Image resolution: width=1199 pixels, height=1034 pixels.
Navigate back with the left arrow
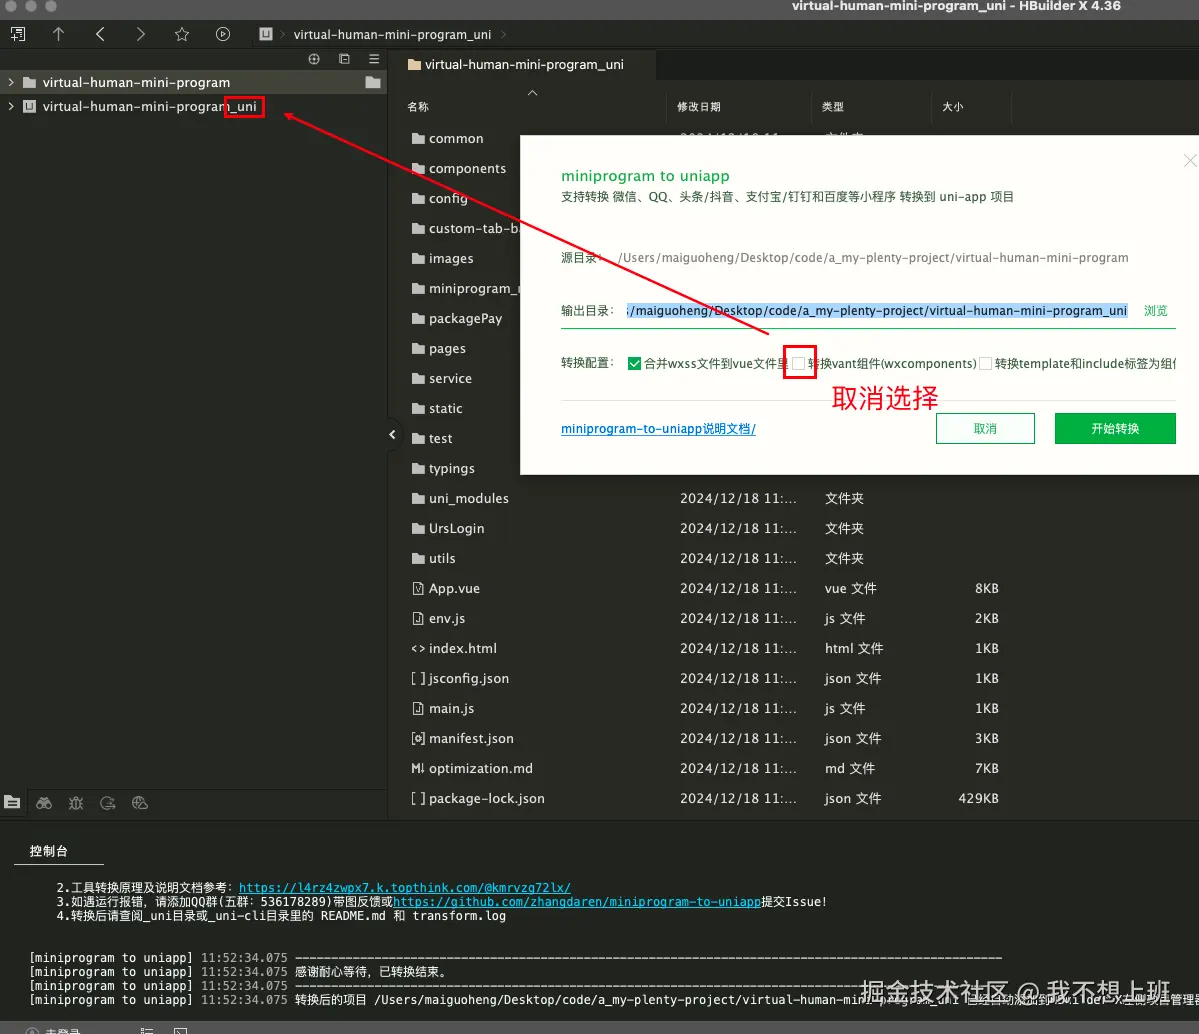click(x=100, y=34)
